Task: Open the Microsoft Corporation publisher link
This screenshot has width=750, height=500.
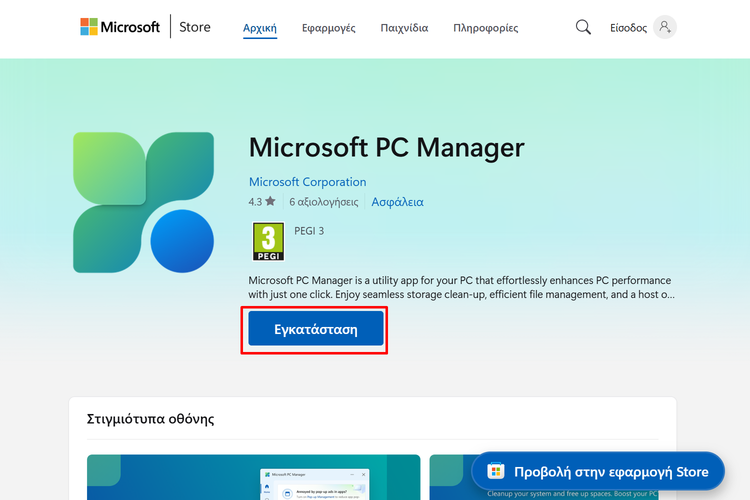Action: pos(308,182)
